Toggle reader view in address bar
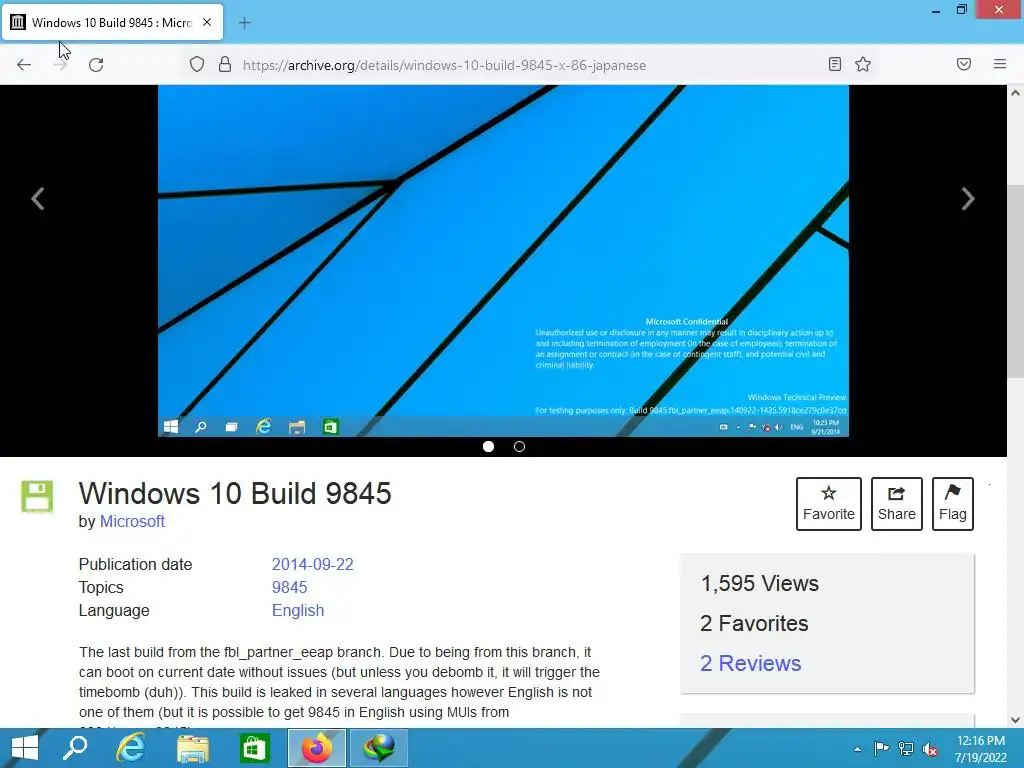This screenshot has height=768, width=1024. pos(835,64)
